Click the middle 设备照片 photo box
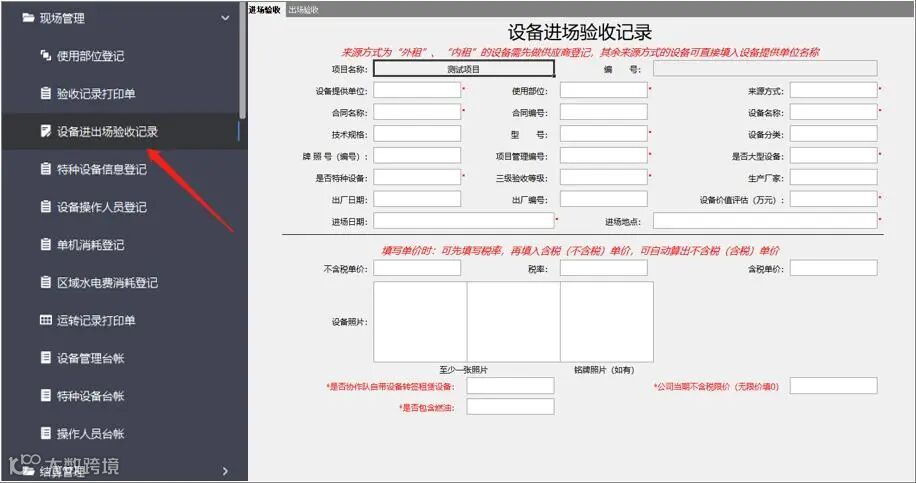Image resolution: width=916 pixels, height=483 pixels. [x=513, y=322]
